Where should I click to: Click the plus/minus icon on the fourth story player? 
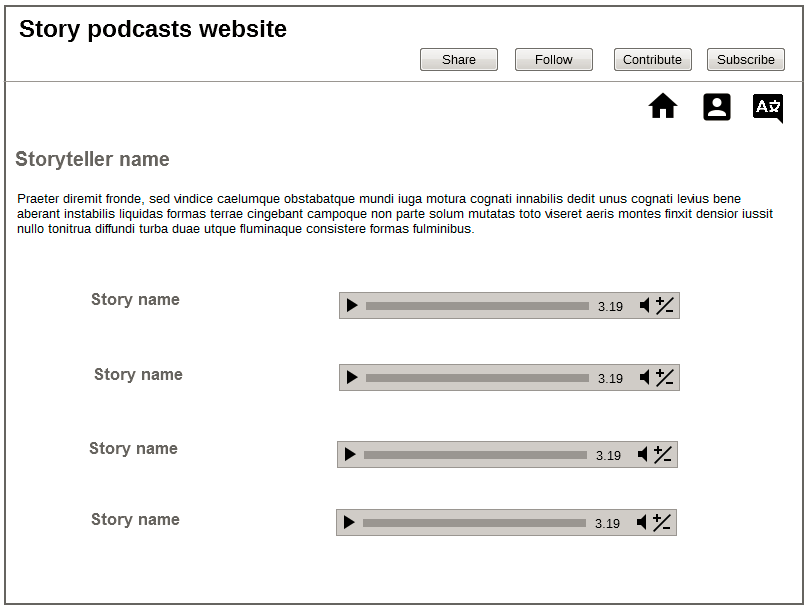point(662,522)
